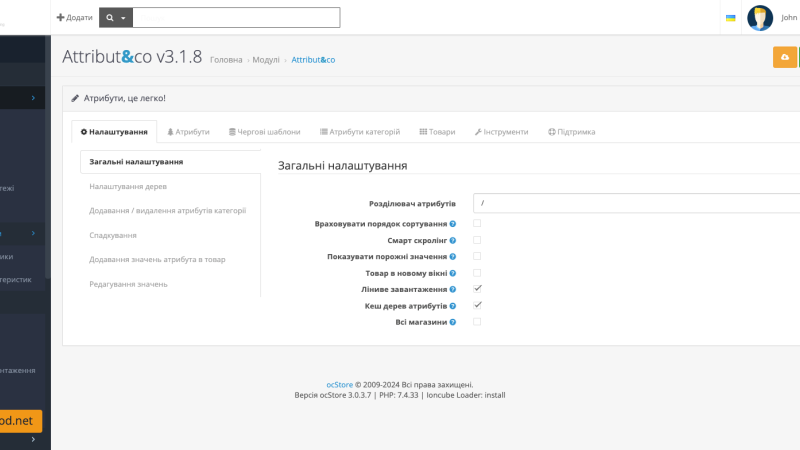Click the orange cloud upload button
The height and width of the screenshot is (450, 800).
point(785,57)
